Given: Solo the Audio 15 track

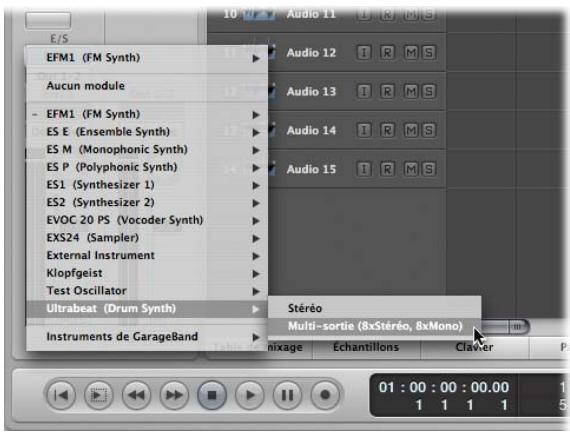Looking at the screenshot, I should point(429,169).
